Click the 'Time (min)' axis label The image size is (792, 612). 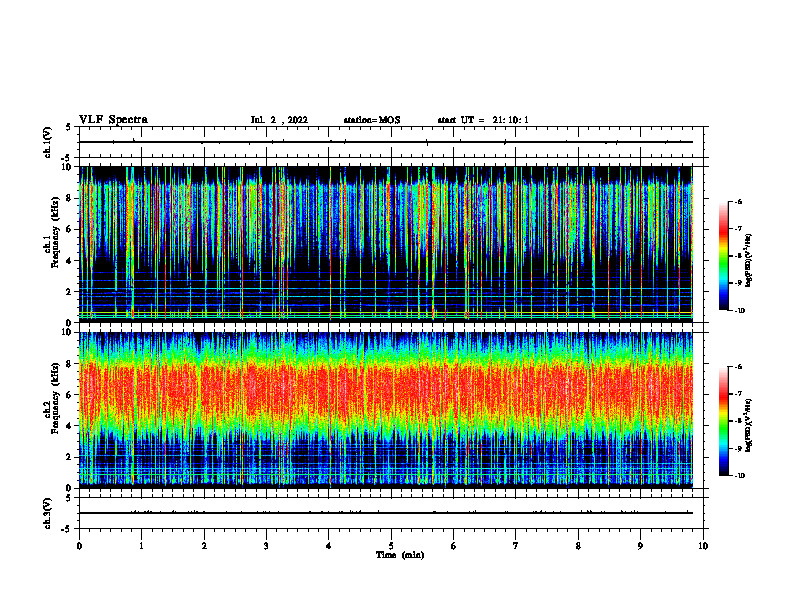(x=400, y=555)
